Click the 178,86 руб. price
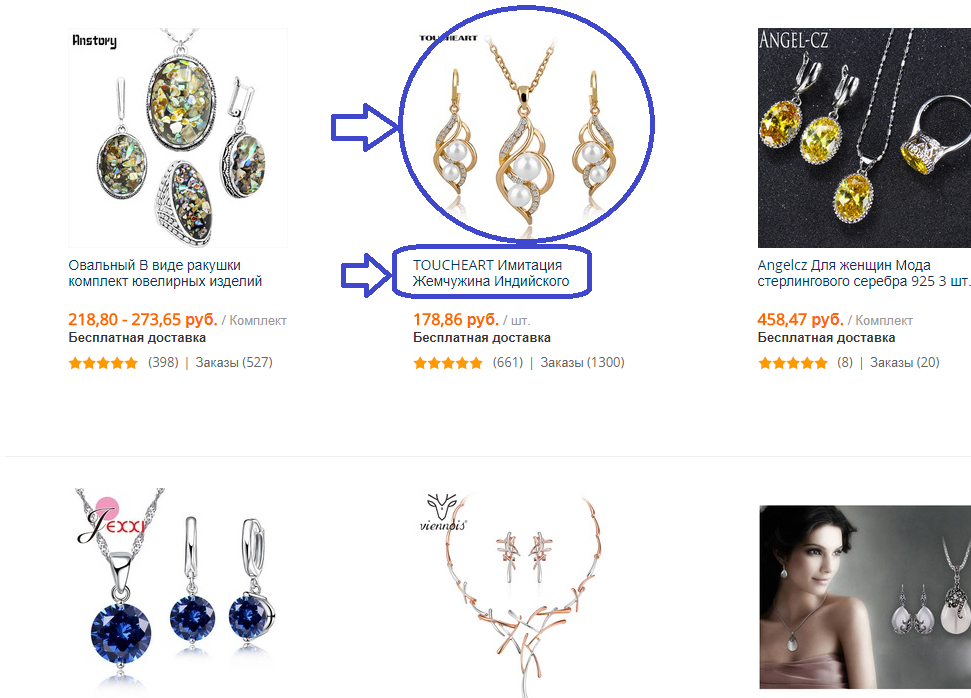 click(456, 320)
